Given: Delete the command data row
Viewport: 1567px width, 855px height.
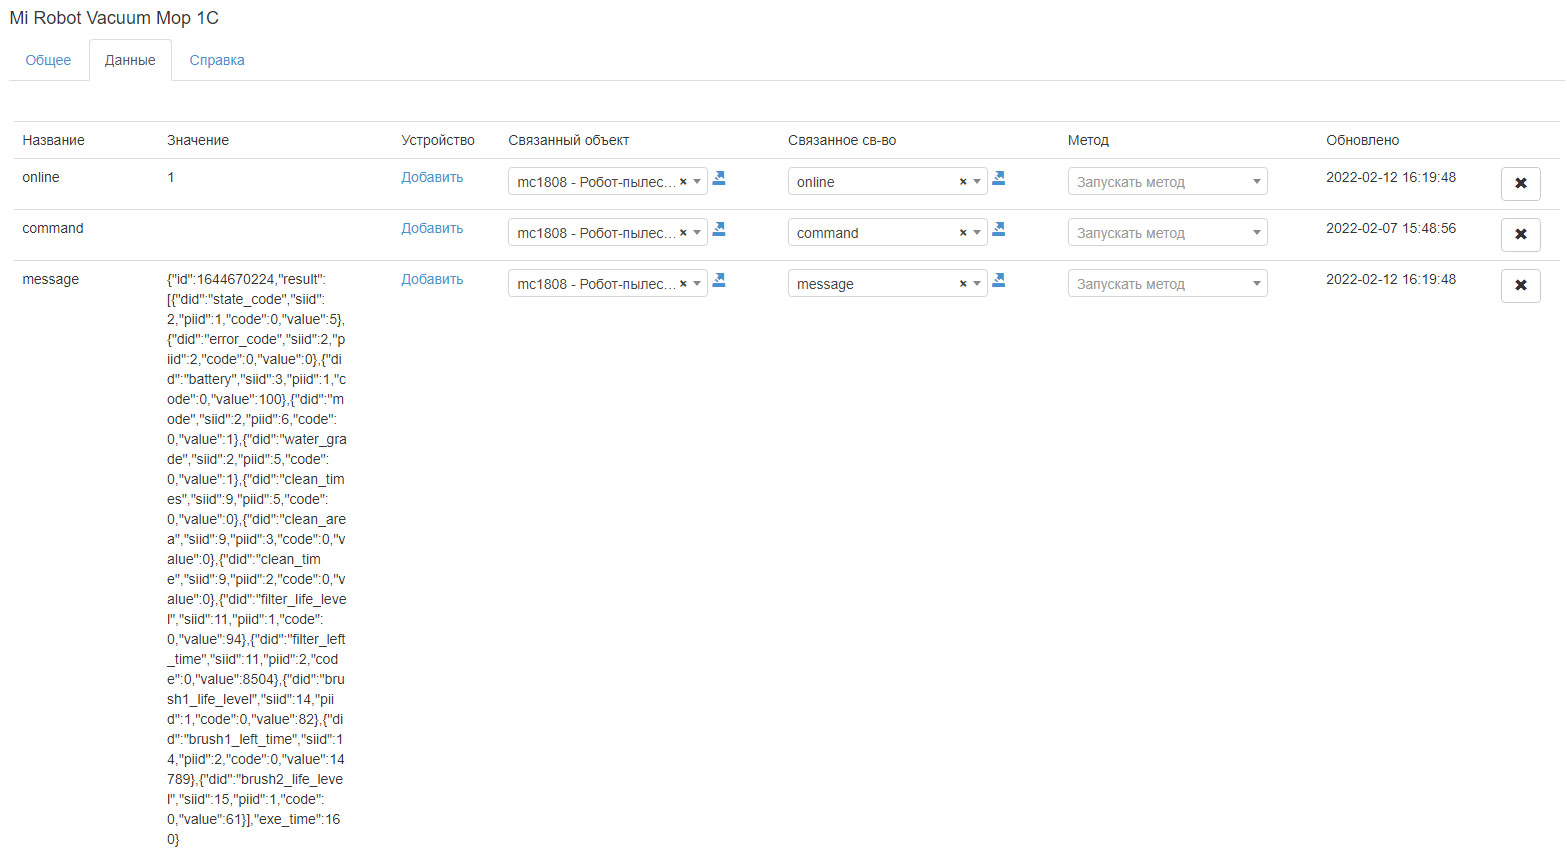Looking at the screenshot, I should click(1520, 235).
